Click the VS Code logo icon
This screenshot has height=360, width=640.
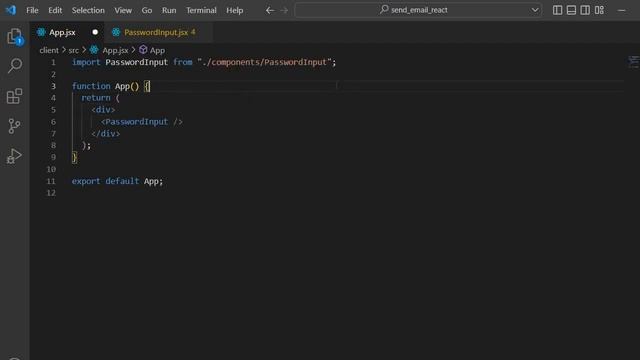[11, 10]
